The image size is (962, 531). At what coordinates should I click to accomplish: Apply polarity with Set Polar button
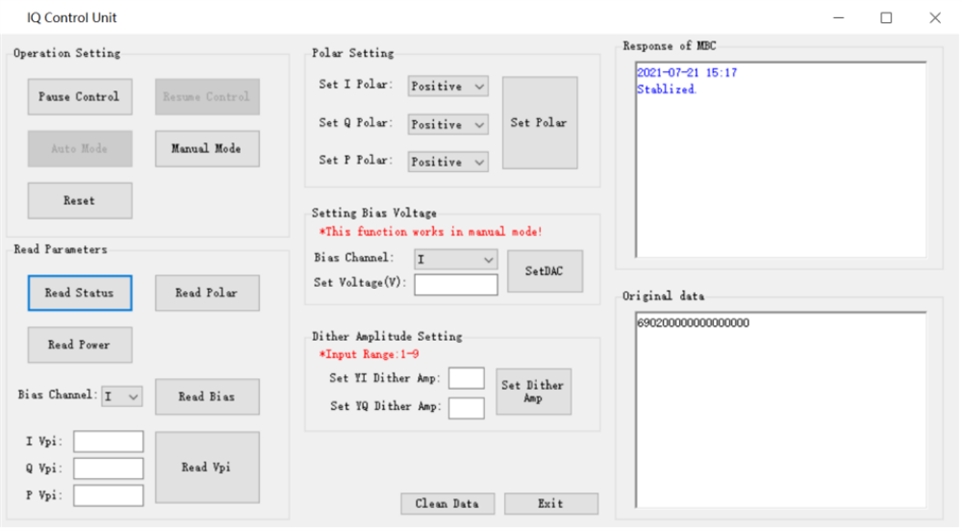point(539,123)
